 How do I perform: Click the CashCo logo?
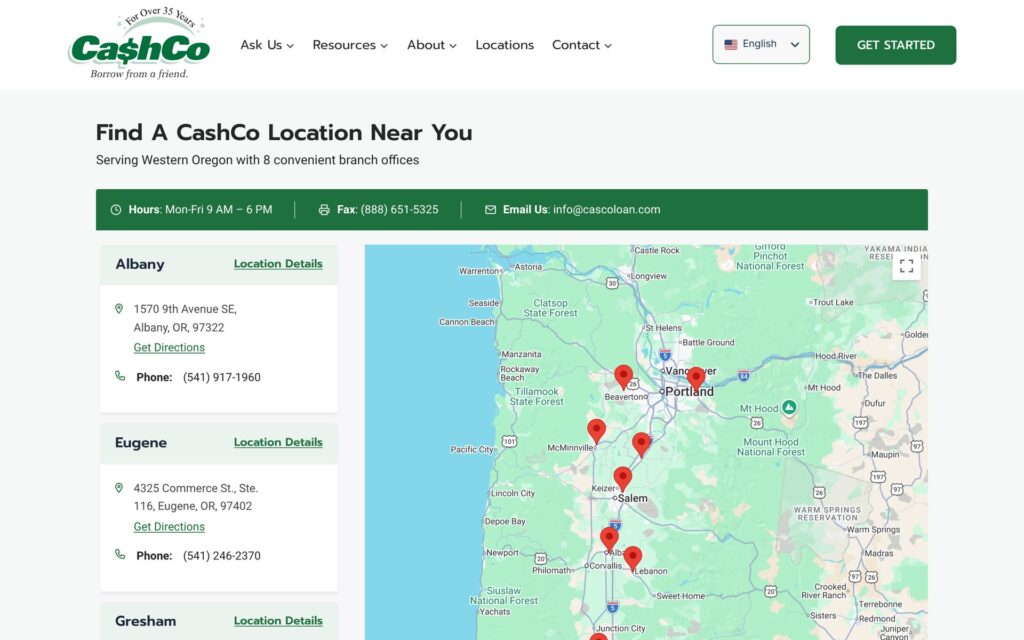point(138,44)
